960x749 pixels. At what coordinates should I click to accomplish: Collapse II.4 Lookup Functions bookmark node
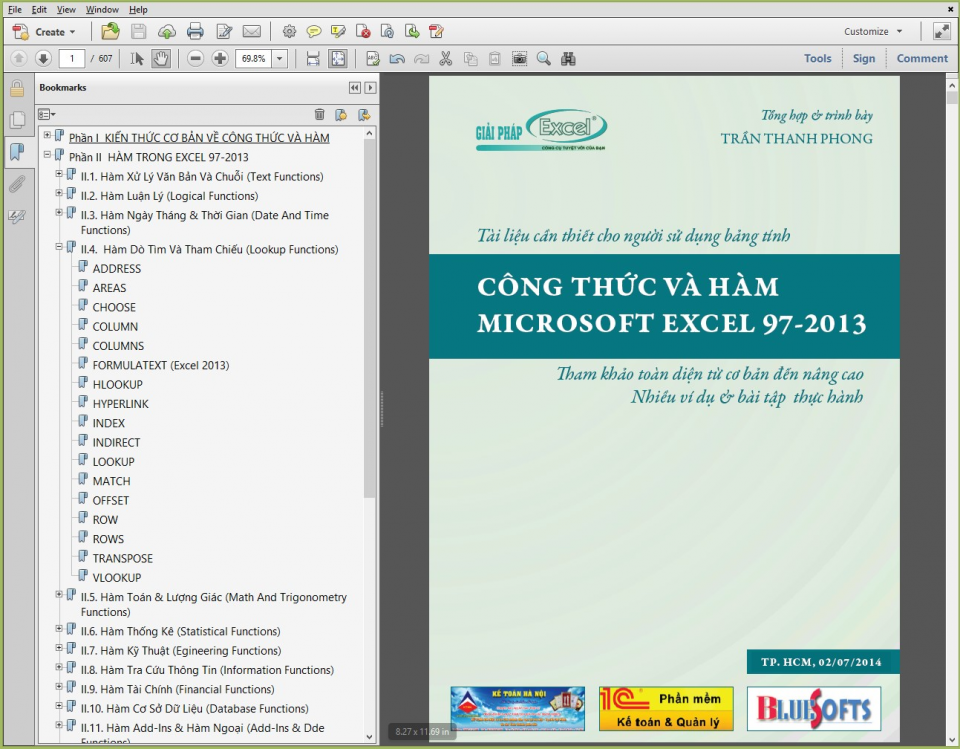pyautogui.click(x=59, y=248)
